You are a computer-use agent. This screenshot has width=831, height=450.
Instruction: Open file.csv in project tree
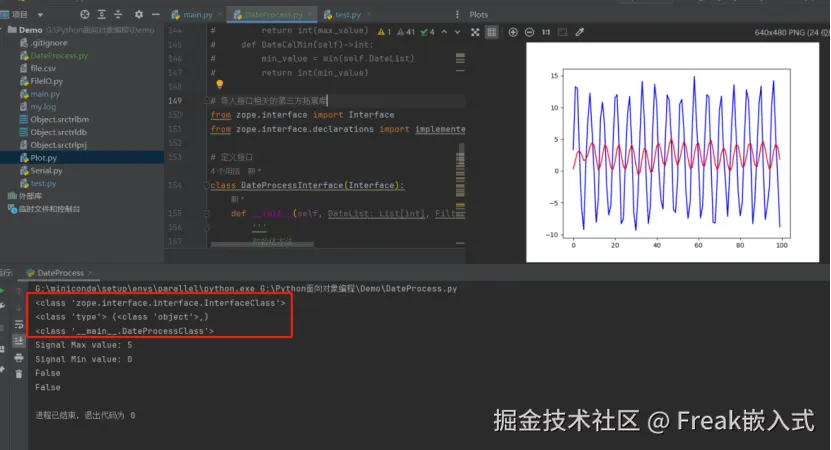42,68
